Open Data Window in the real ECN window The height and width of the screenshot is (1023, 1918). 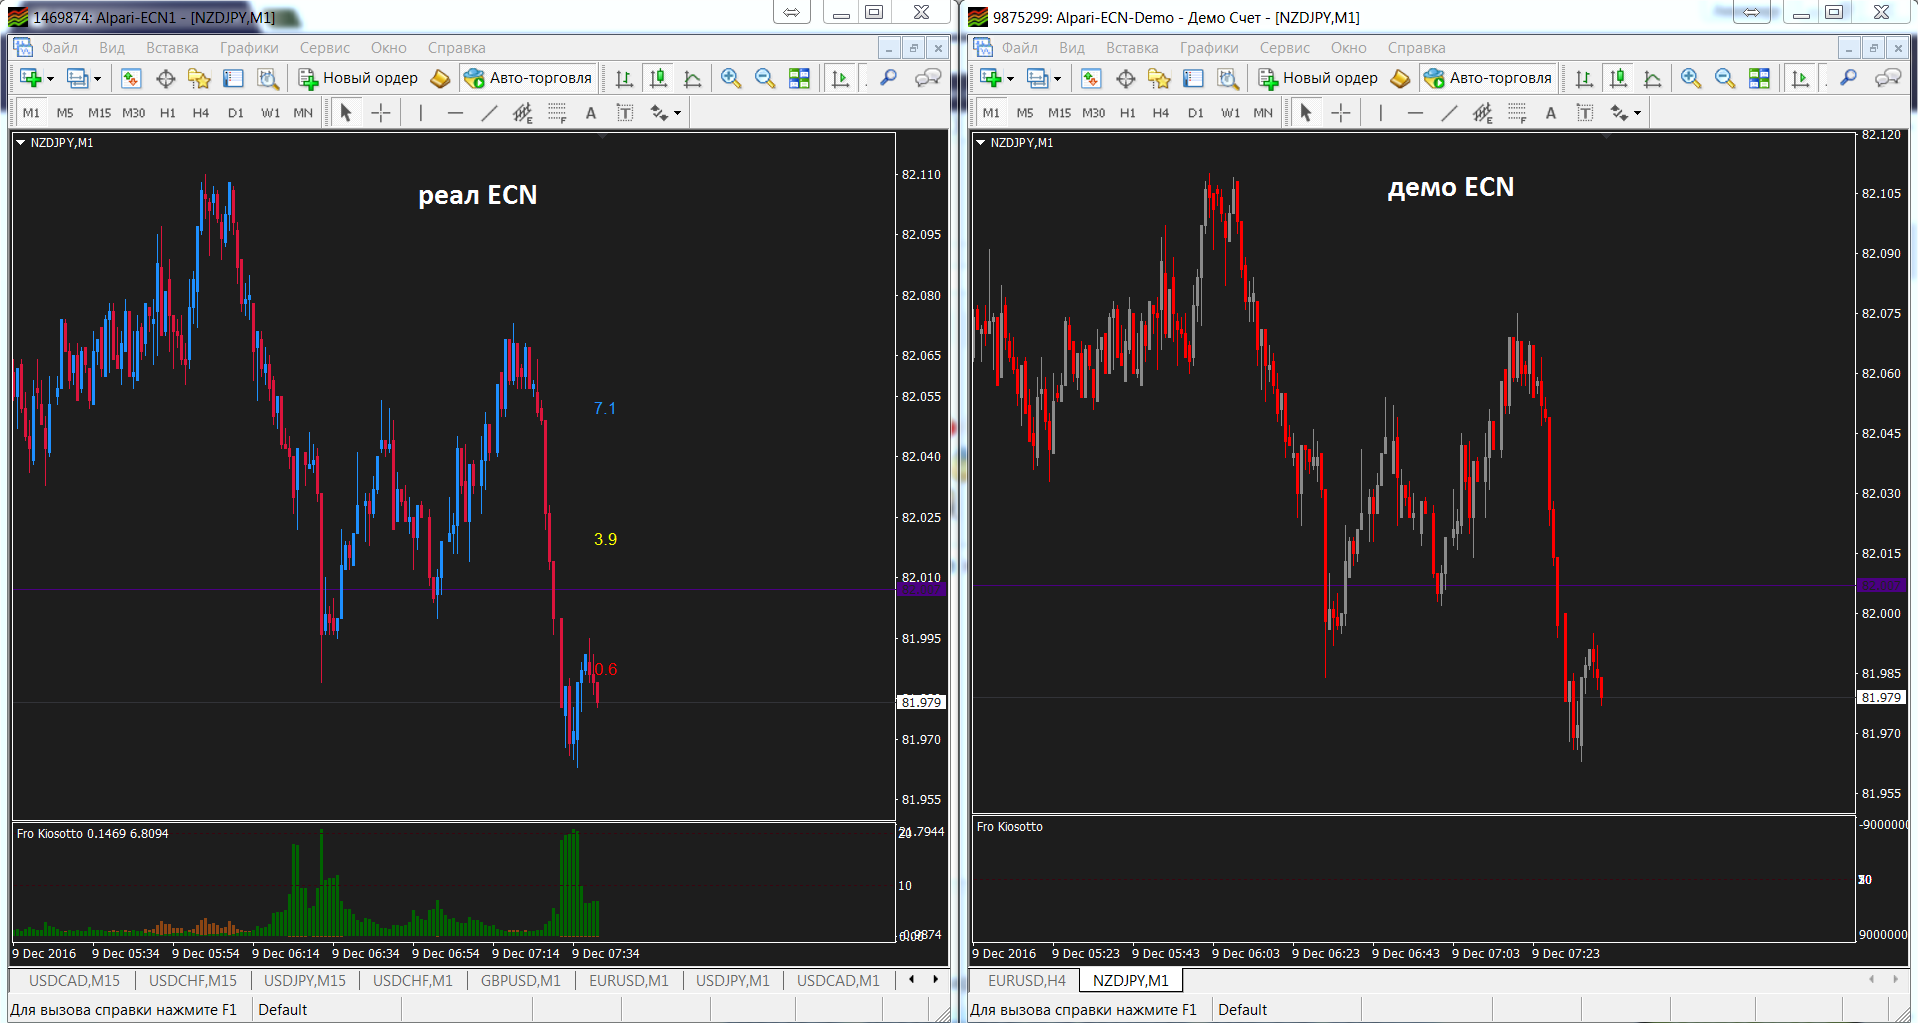click(x=165, y=78)
